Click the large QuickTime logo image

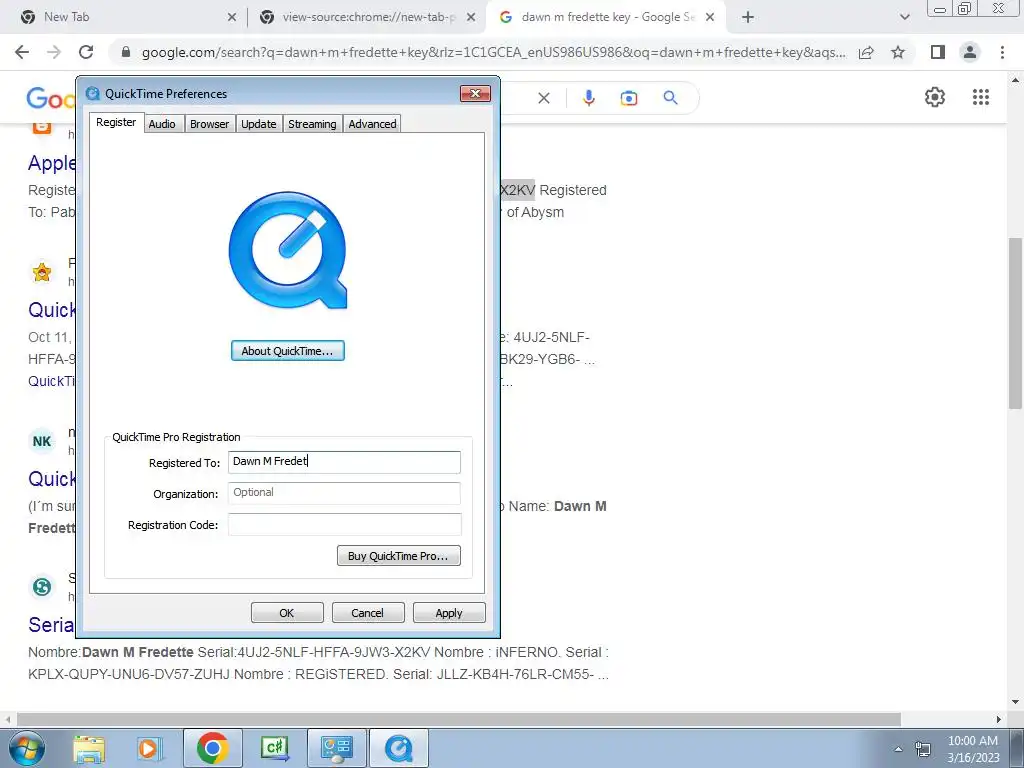pyautogui.click(x=288, y=250)
